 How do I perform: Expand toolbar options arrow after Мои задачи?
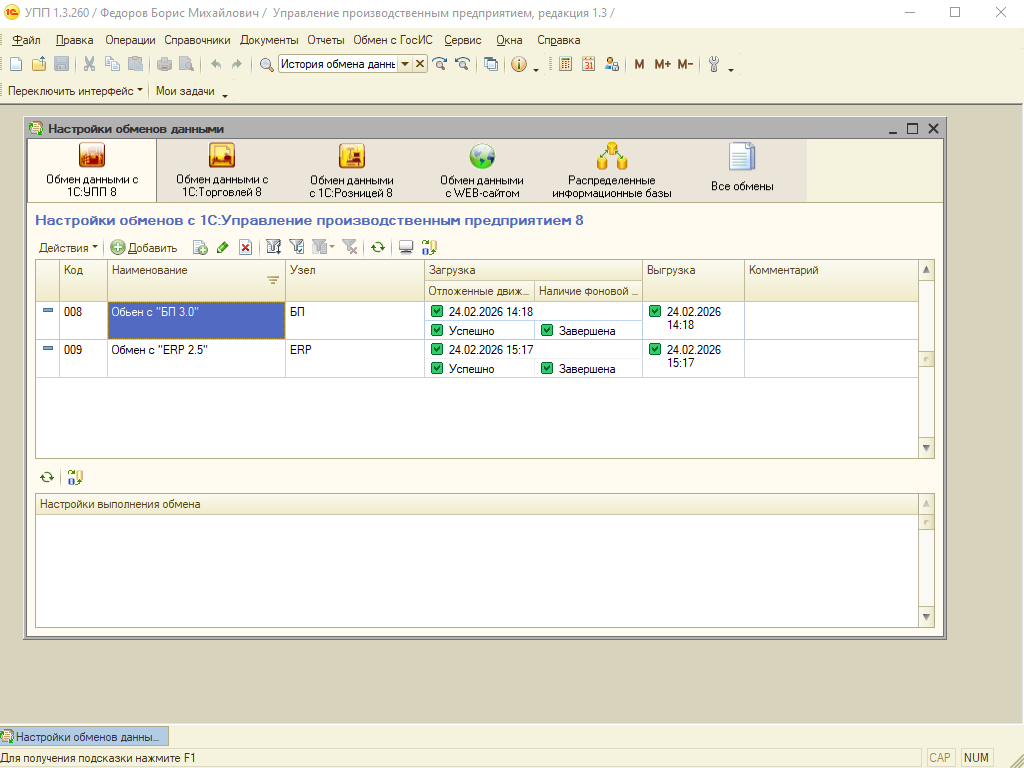[225, 95]
